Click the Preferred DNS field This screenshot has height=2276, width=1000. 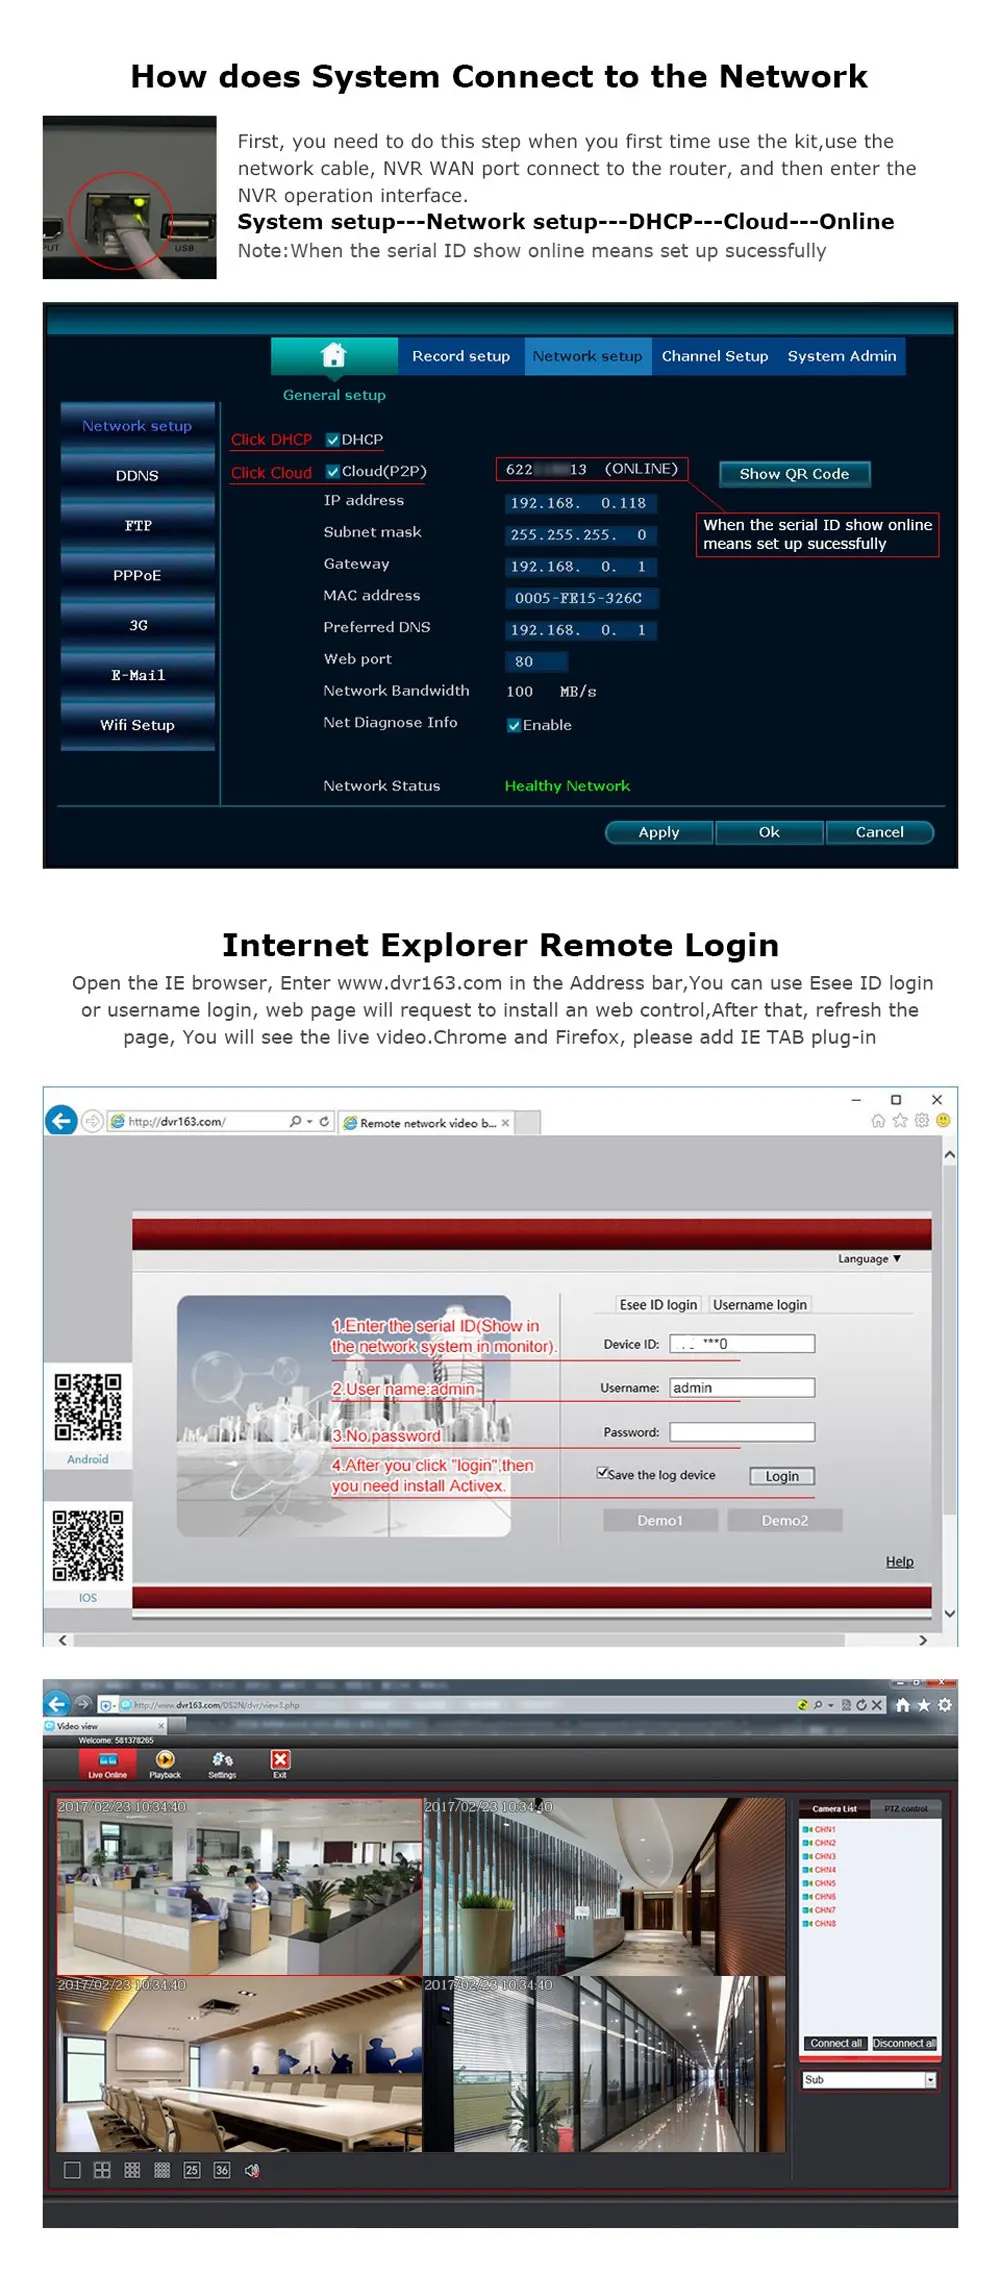click(x=580, y=630)
